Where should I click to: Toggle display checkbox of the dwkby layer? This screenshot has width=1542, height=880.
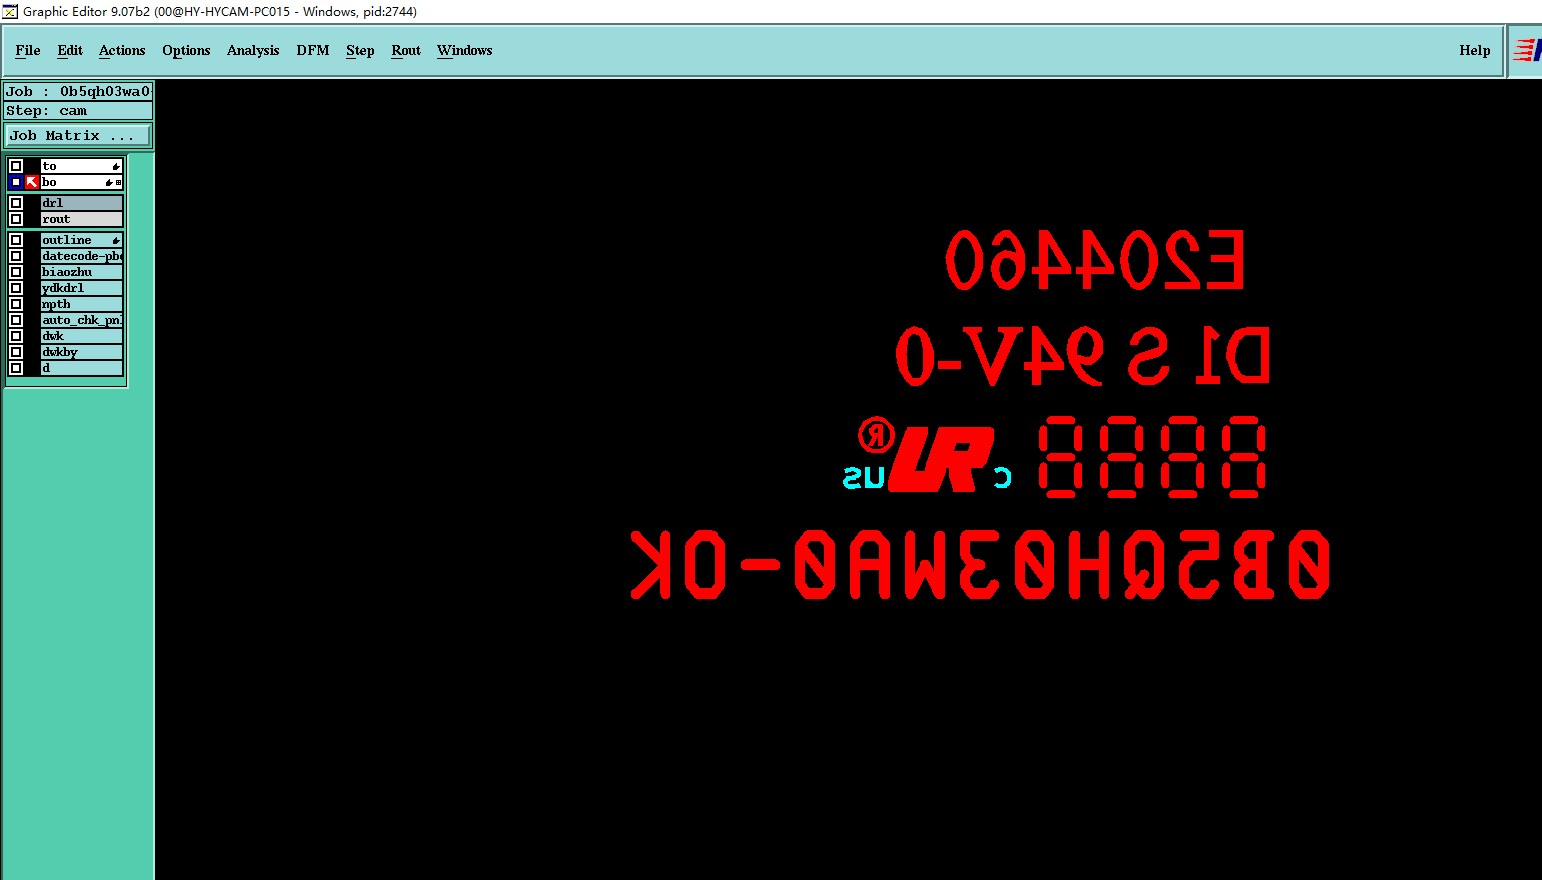tap(16, 352)
